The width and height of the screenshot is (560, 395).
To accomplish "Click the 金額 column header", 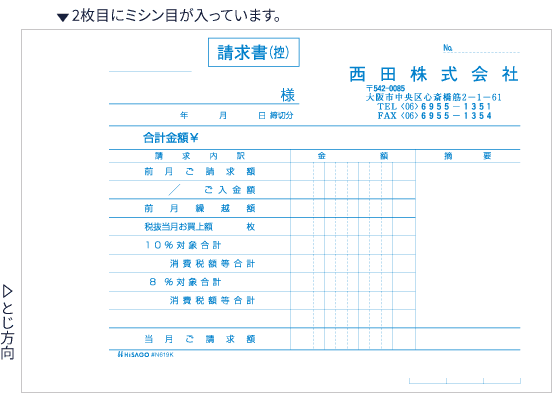I will pos(353,156).
